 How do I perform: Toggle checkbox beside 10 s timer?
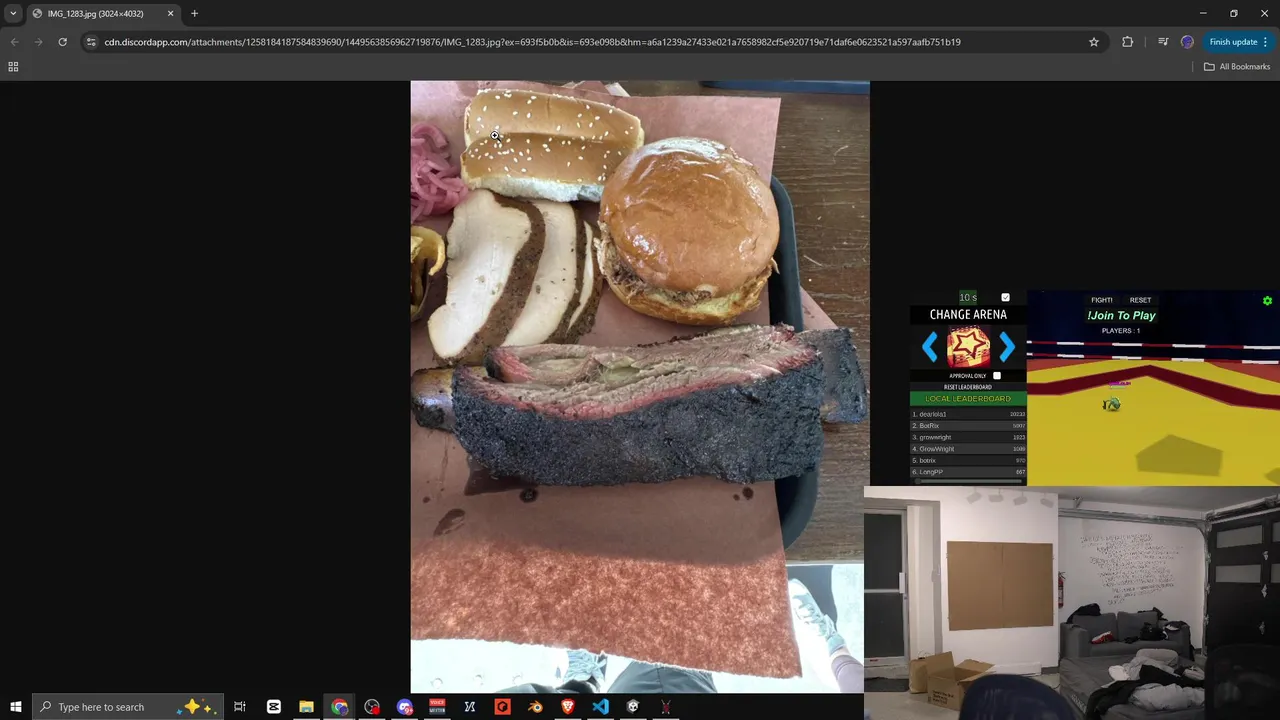pyautogui.click(x=1005, y=297)
